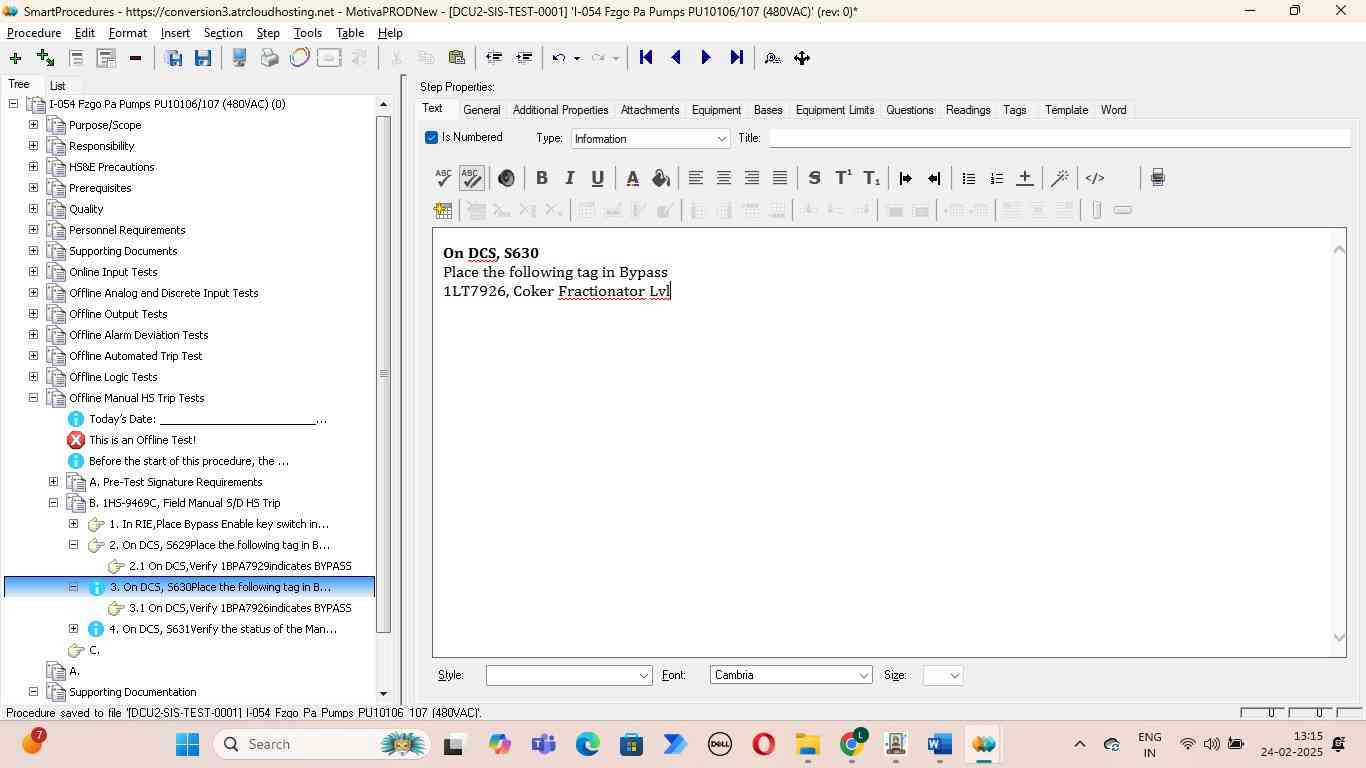Toggle spell check as you type
This screenshot has width=1366, height=768.
click(x=472, y=178)
